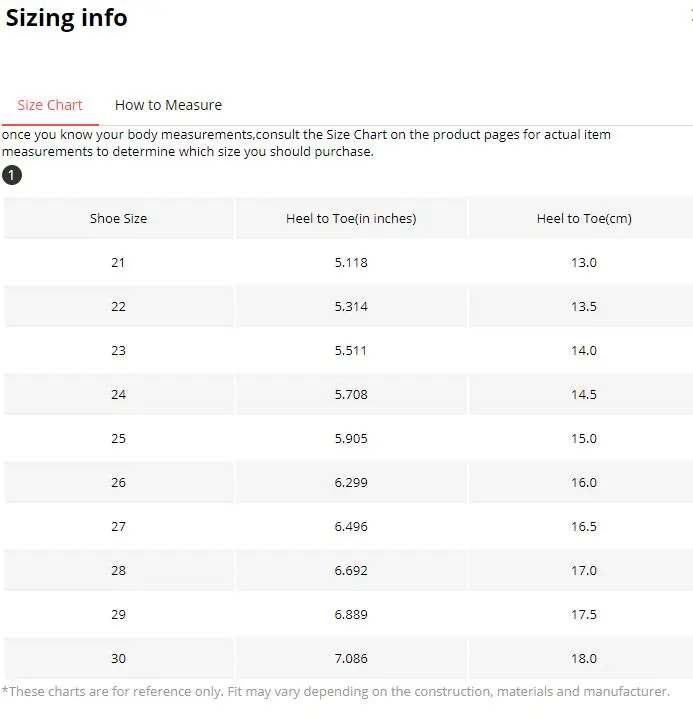Click the reference-only disclaimer text
This screenshot has height=722, width=693.
pos(336,691)
